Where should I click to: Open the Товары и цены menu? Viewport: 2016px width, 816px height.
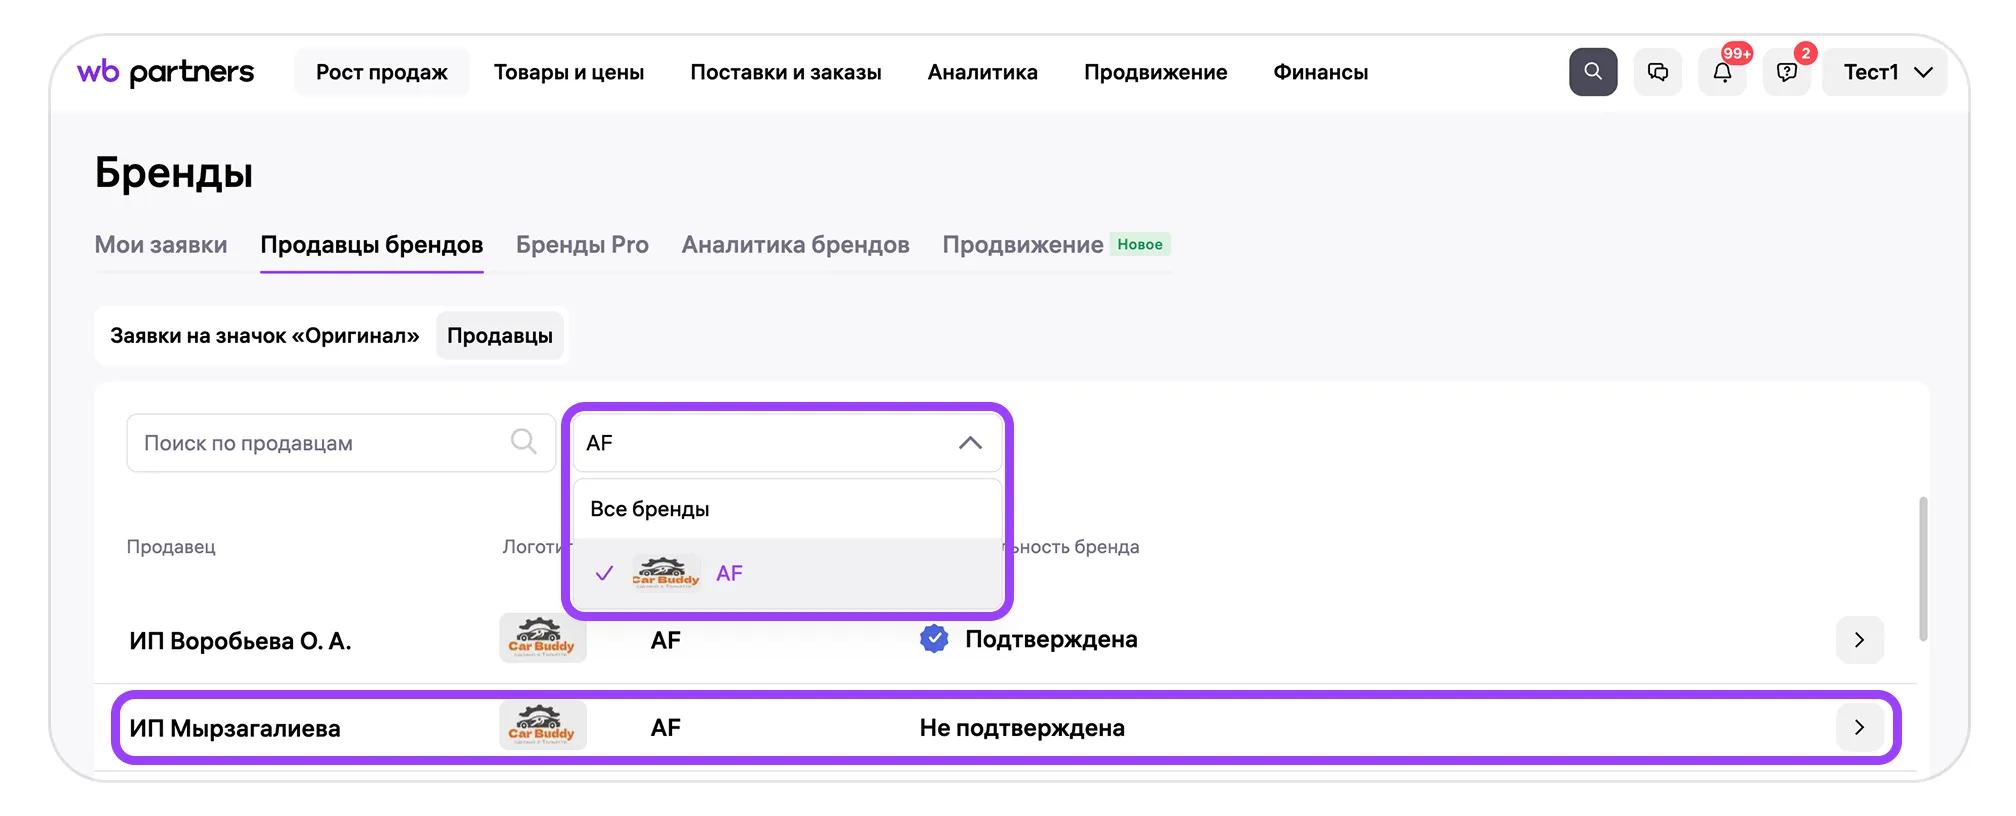(x=569, y=72)
